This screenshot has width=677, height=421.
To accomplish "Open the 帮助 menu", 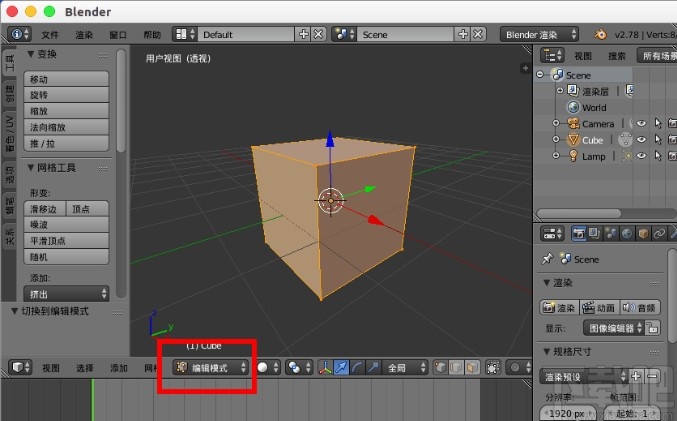I will point(152,35).
